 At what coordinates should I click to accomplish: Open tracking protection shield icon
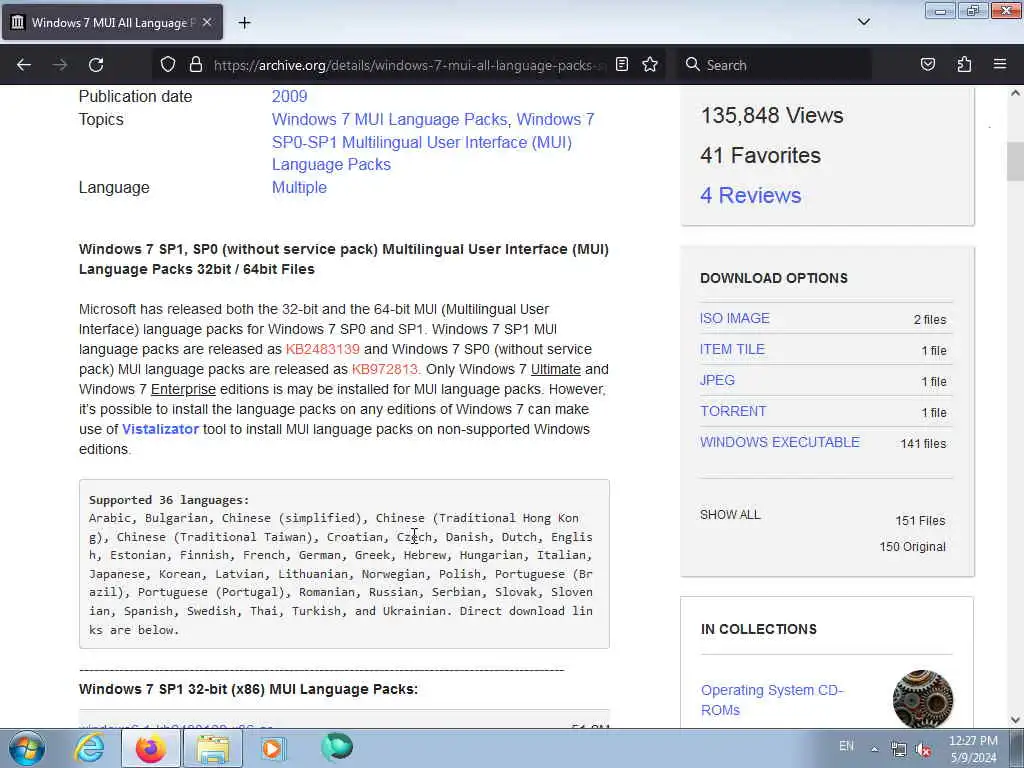tap(168, 65)
